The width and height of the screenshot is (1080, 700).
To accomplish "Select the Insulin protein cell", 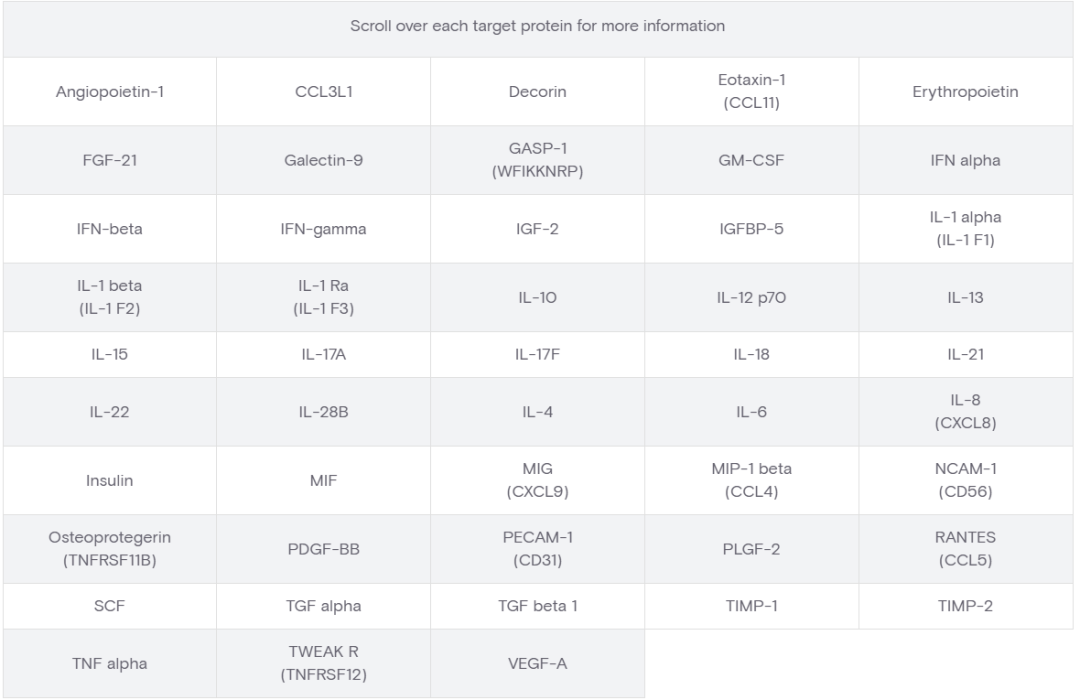I will click(109, 480).
